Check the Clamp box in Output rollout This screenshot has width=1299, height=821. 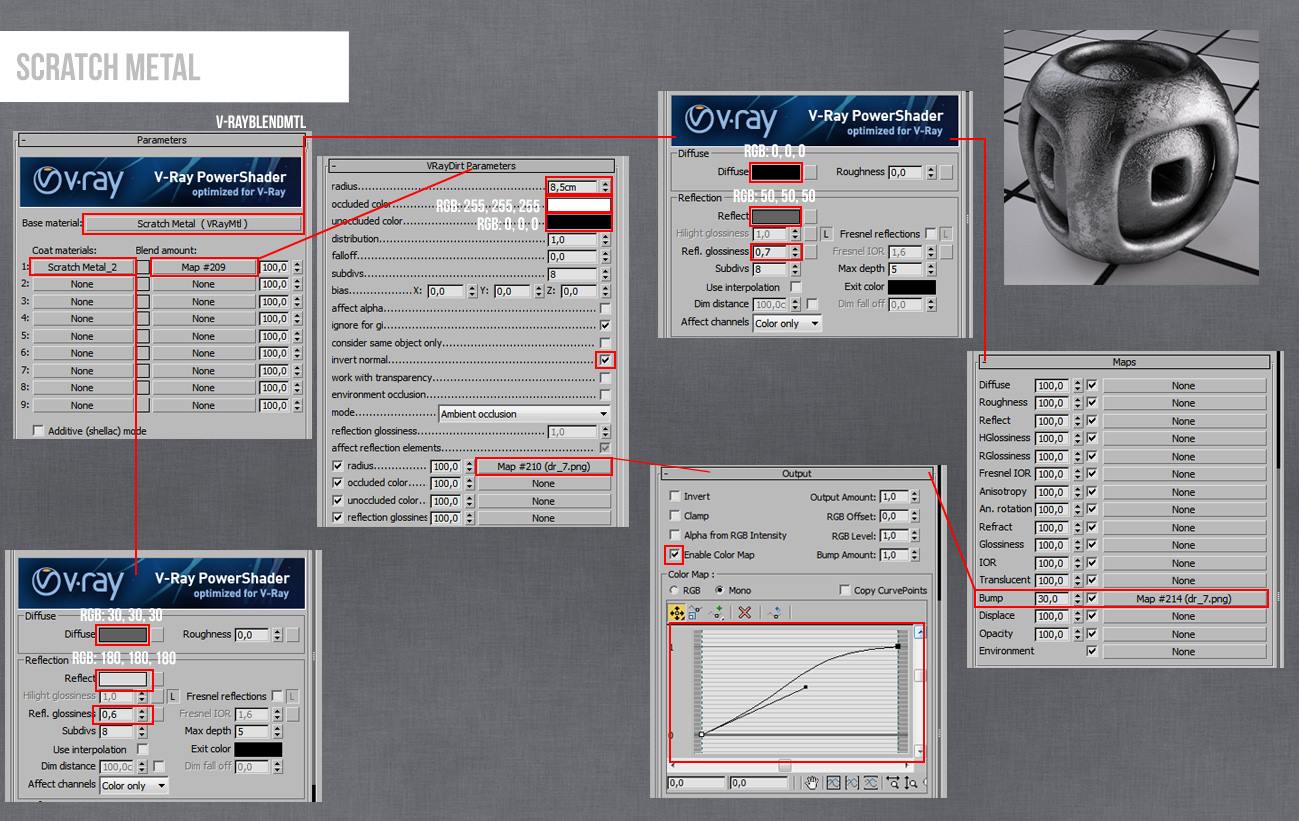coord(675,516)
